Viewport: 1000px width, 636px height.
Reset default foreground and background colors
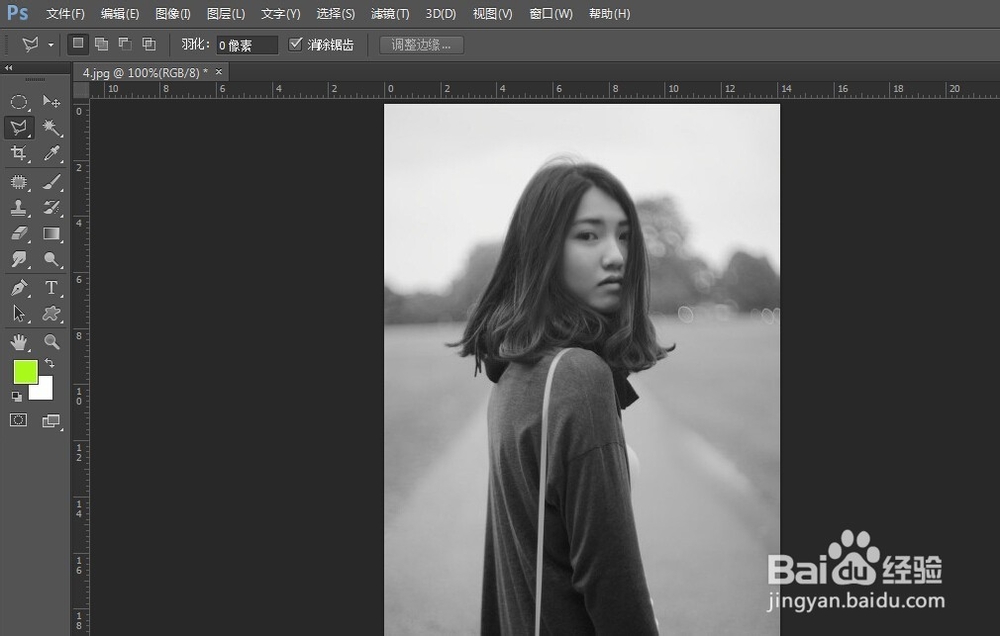pyautogui.click(x=17, y=396)
